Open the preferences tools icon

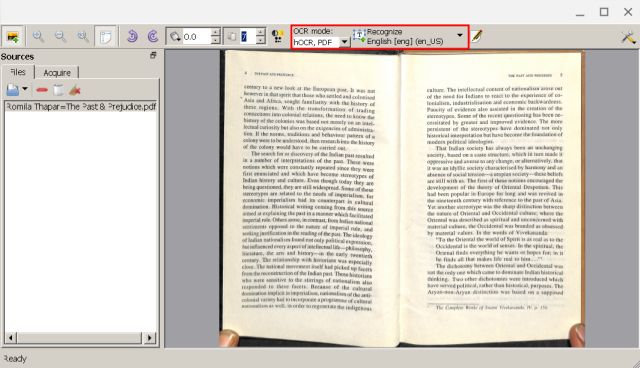(629, 37)
